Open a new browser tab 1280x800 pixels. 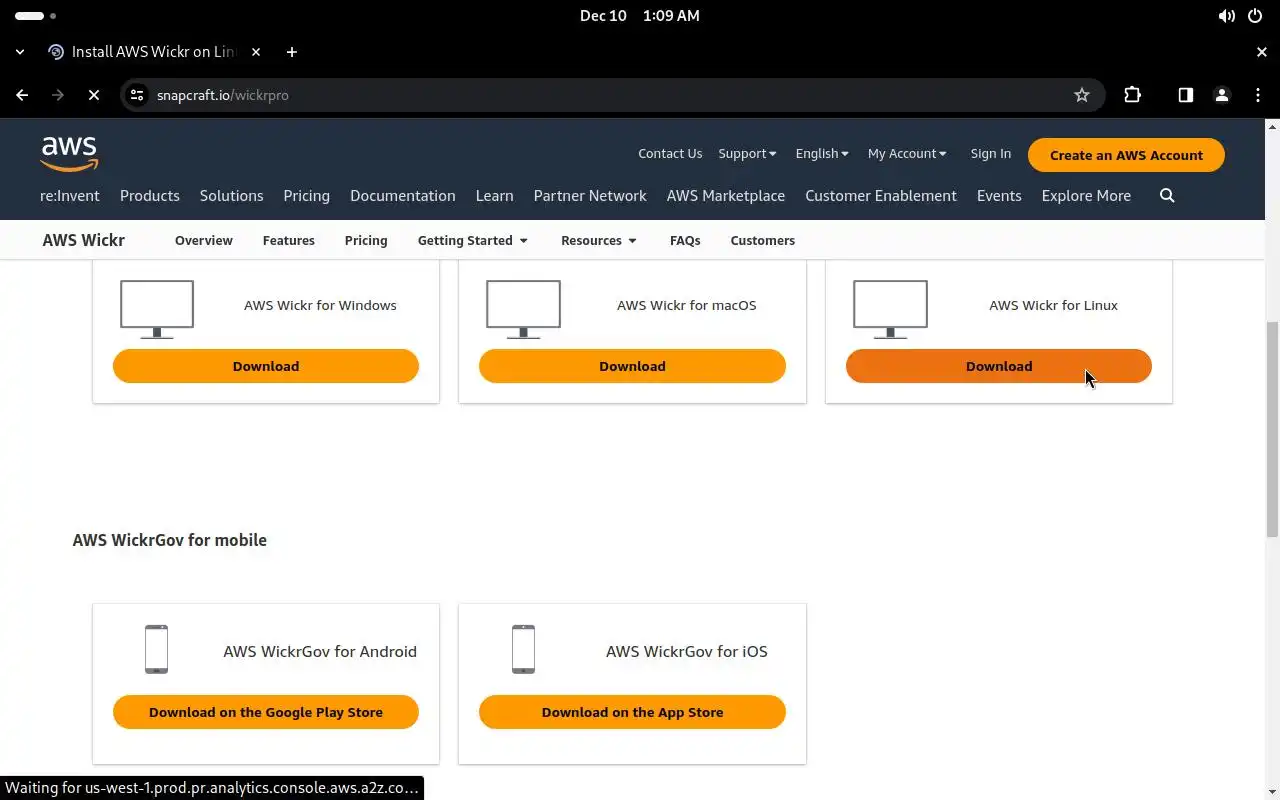click(x=291, y=52)
